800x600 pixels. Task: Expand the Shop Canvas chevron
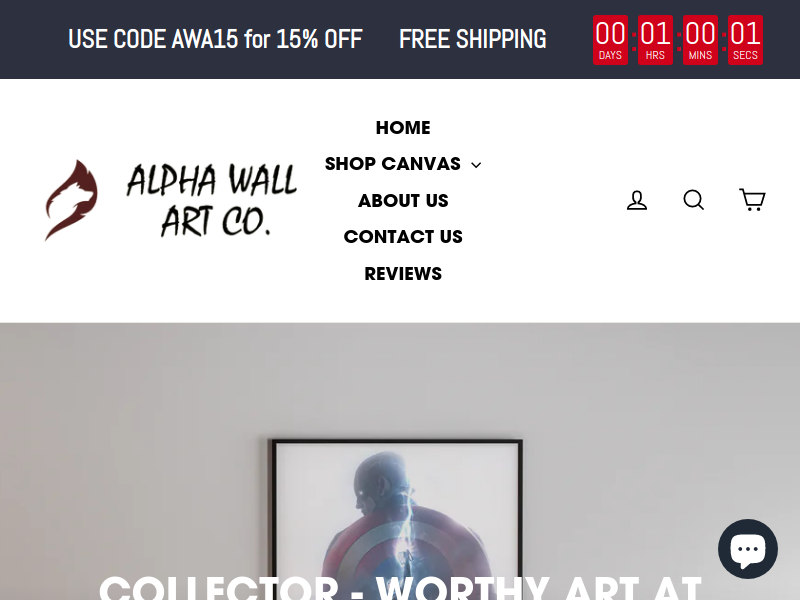[x=476, y=165]
